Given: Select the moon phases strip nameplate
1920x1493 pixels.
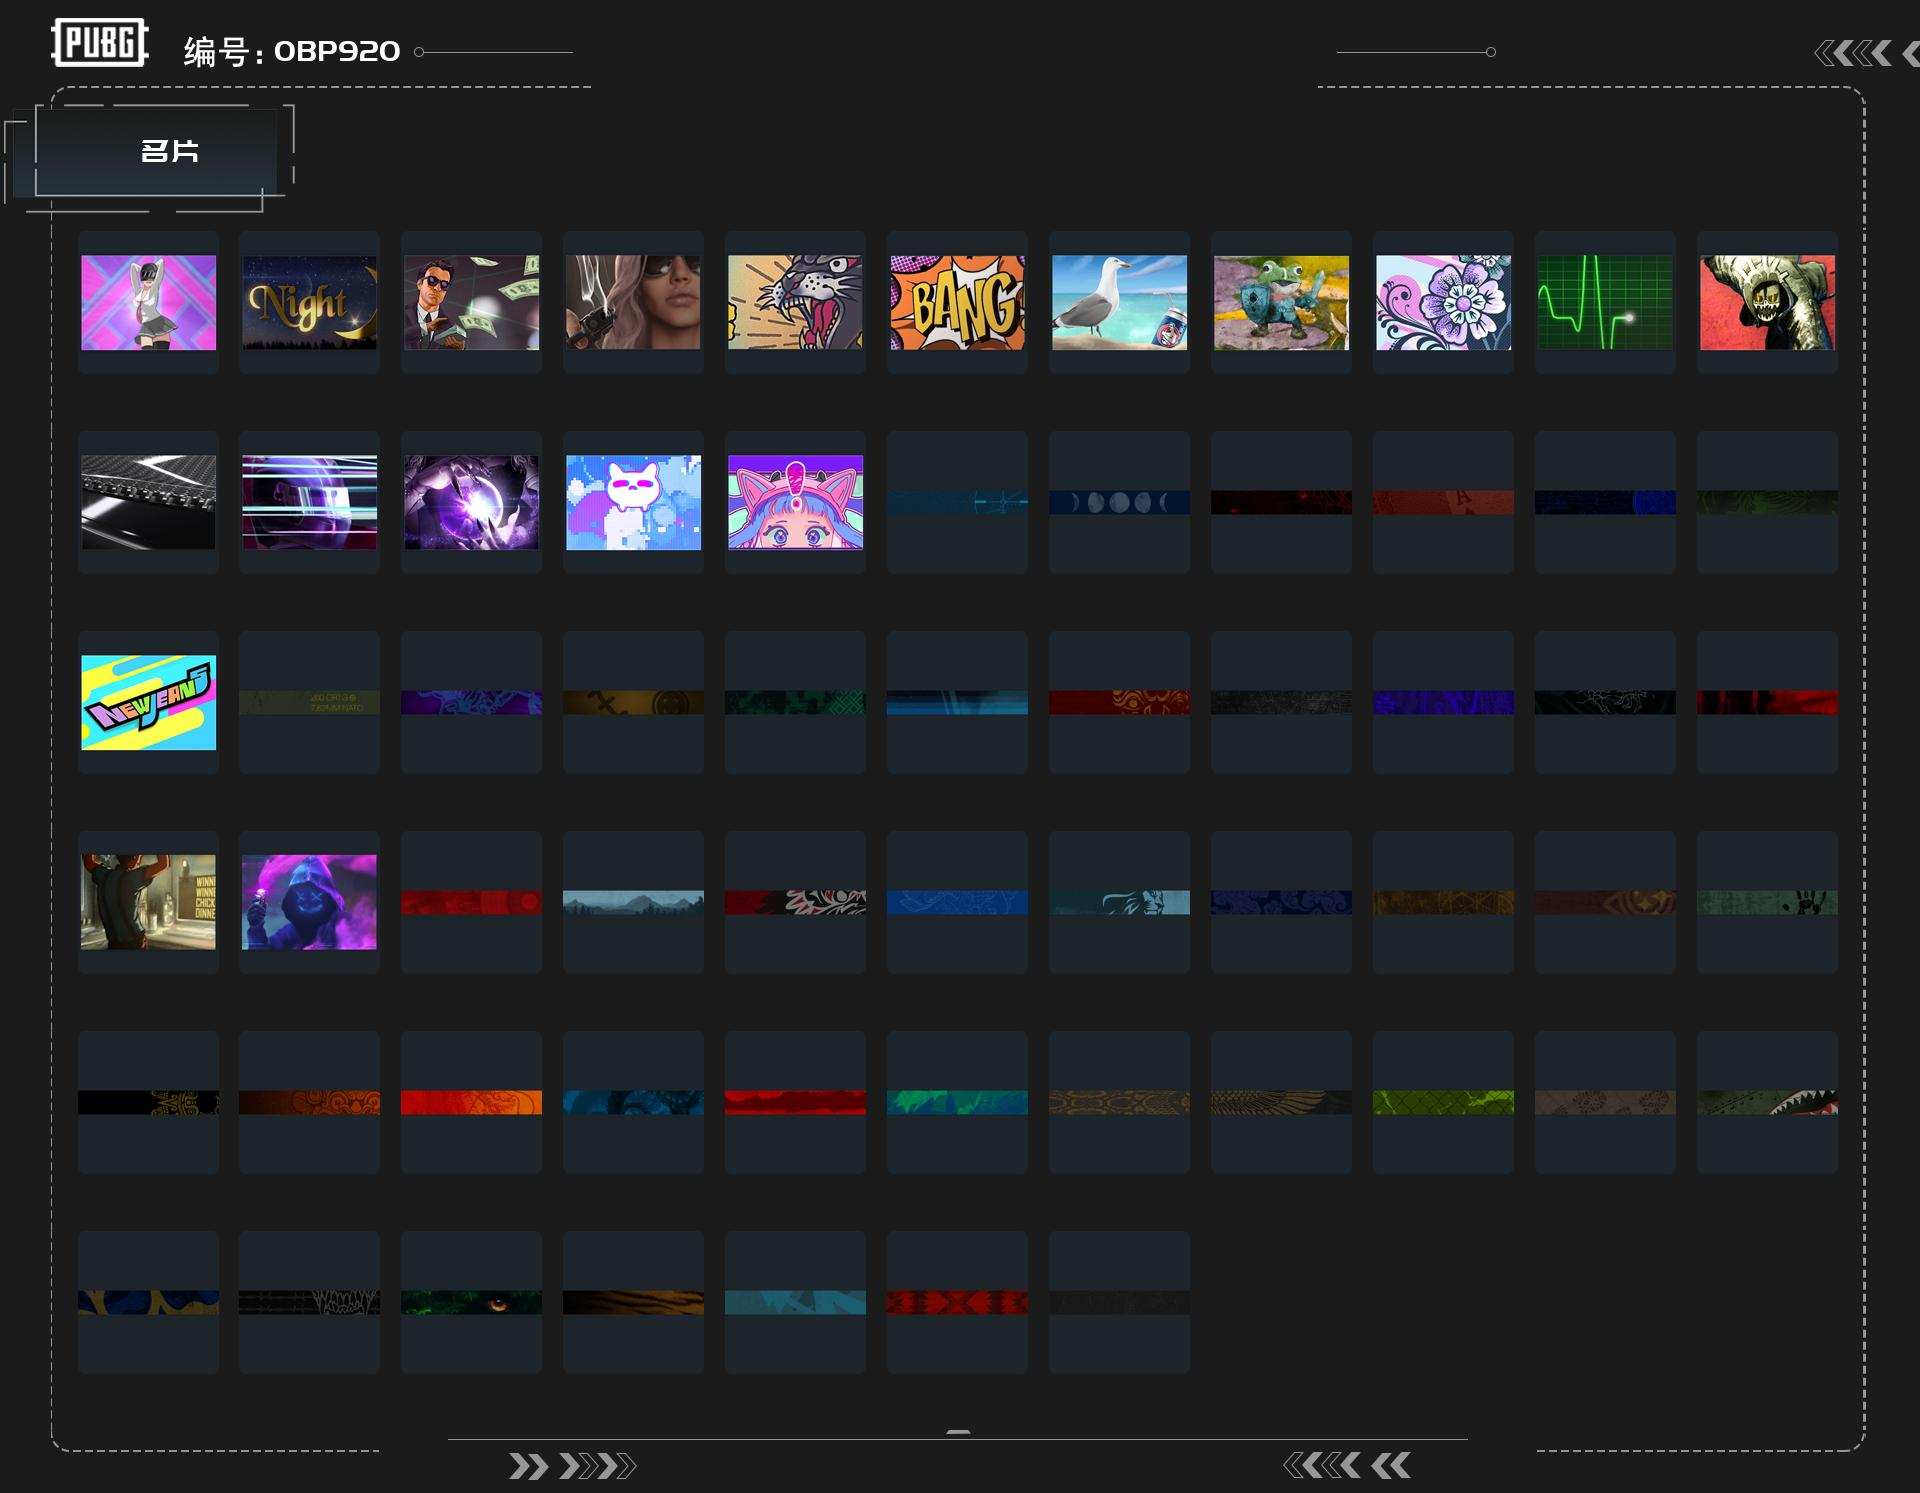Looking at the screenshot, I should [x=1119, y=502].
